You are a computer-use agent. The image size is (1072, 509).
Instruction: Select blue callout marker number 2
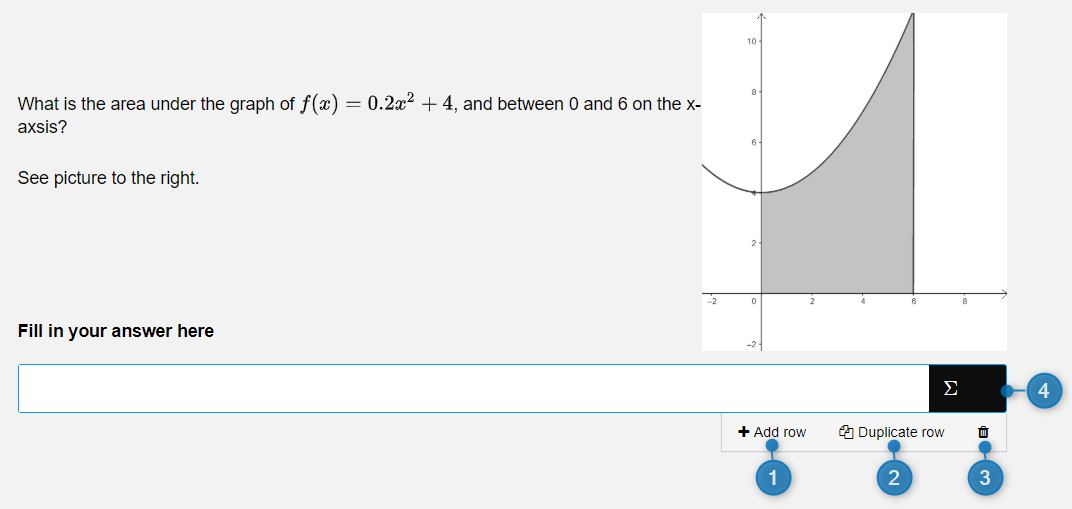coord(894,478)
